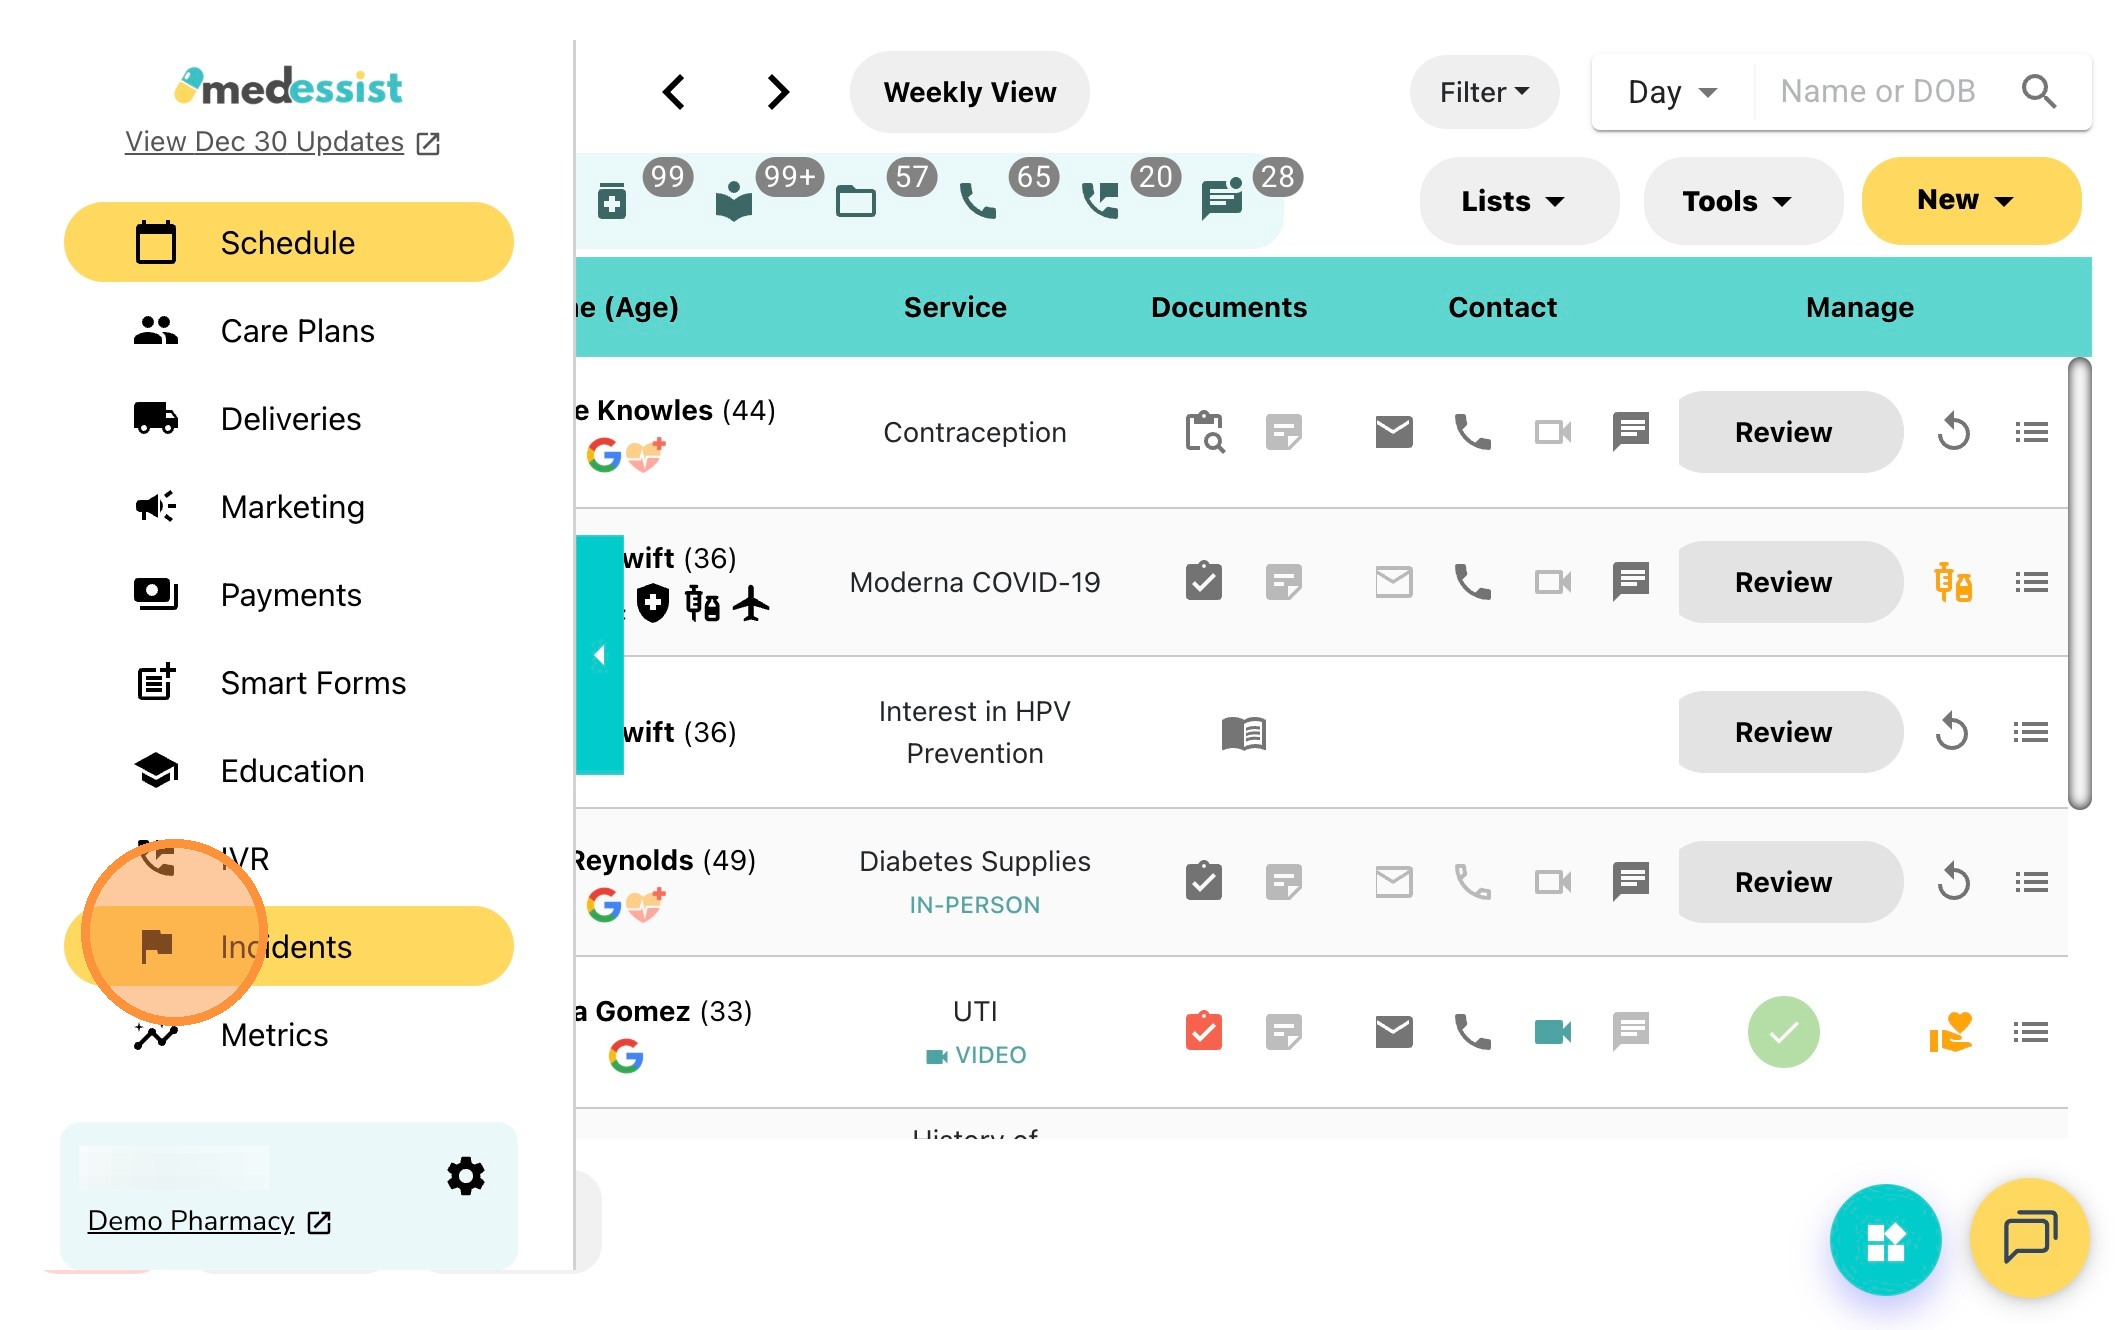This screenshot has height=1330, width=2122.
Task: Click the email icon in the Knowles row
Action: (1393, 432)
